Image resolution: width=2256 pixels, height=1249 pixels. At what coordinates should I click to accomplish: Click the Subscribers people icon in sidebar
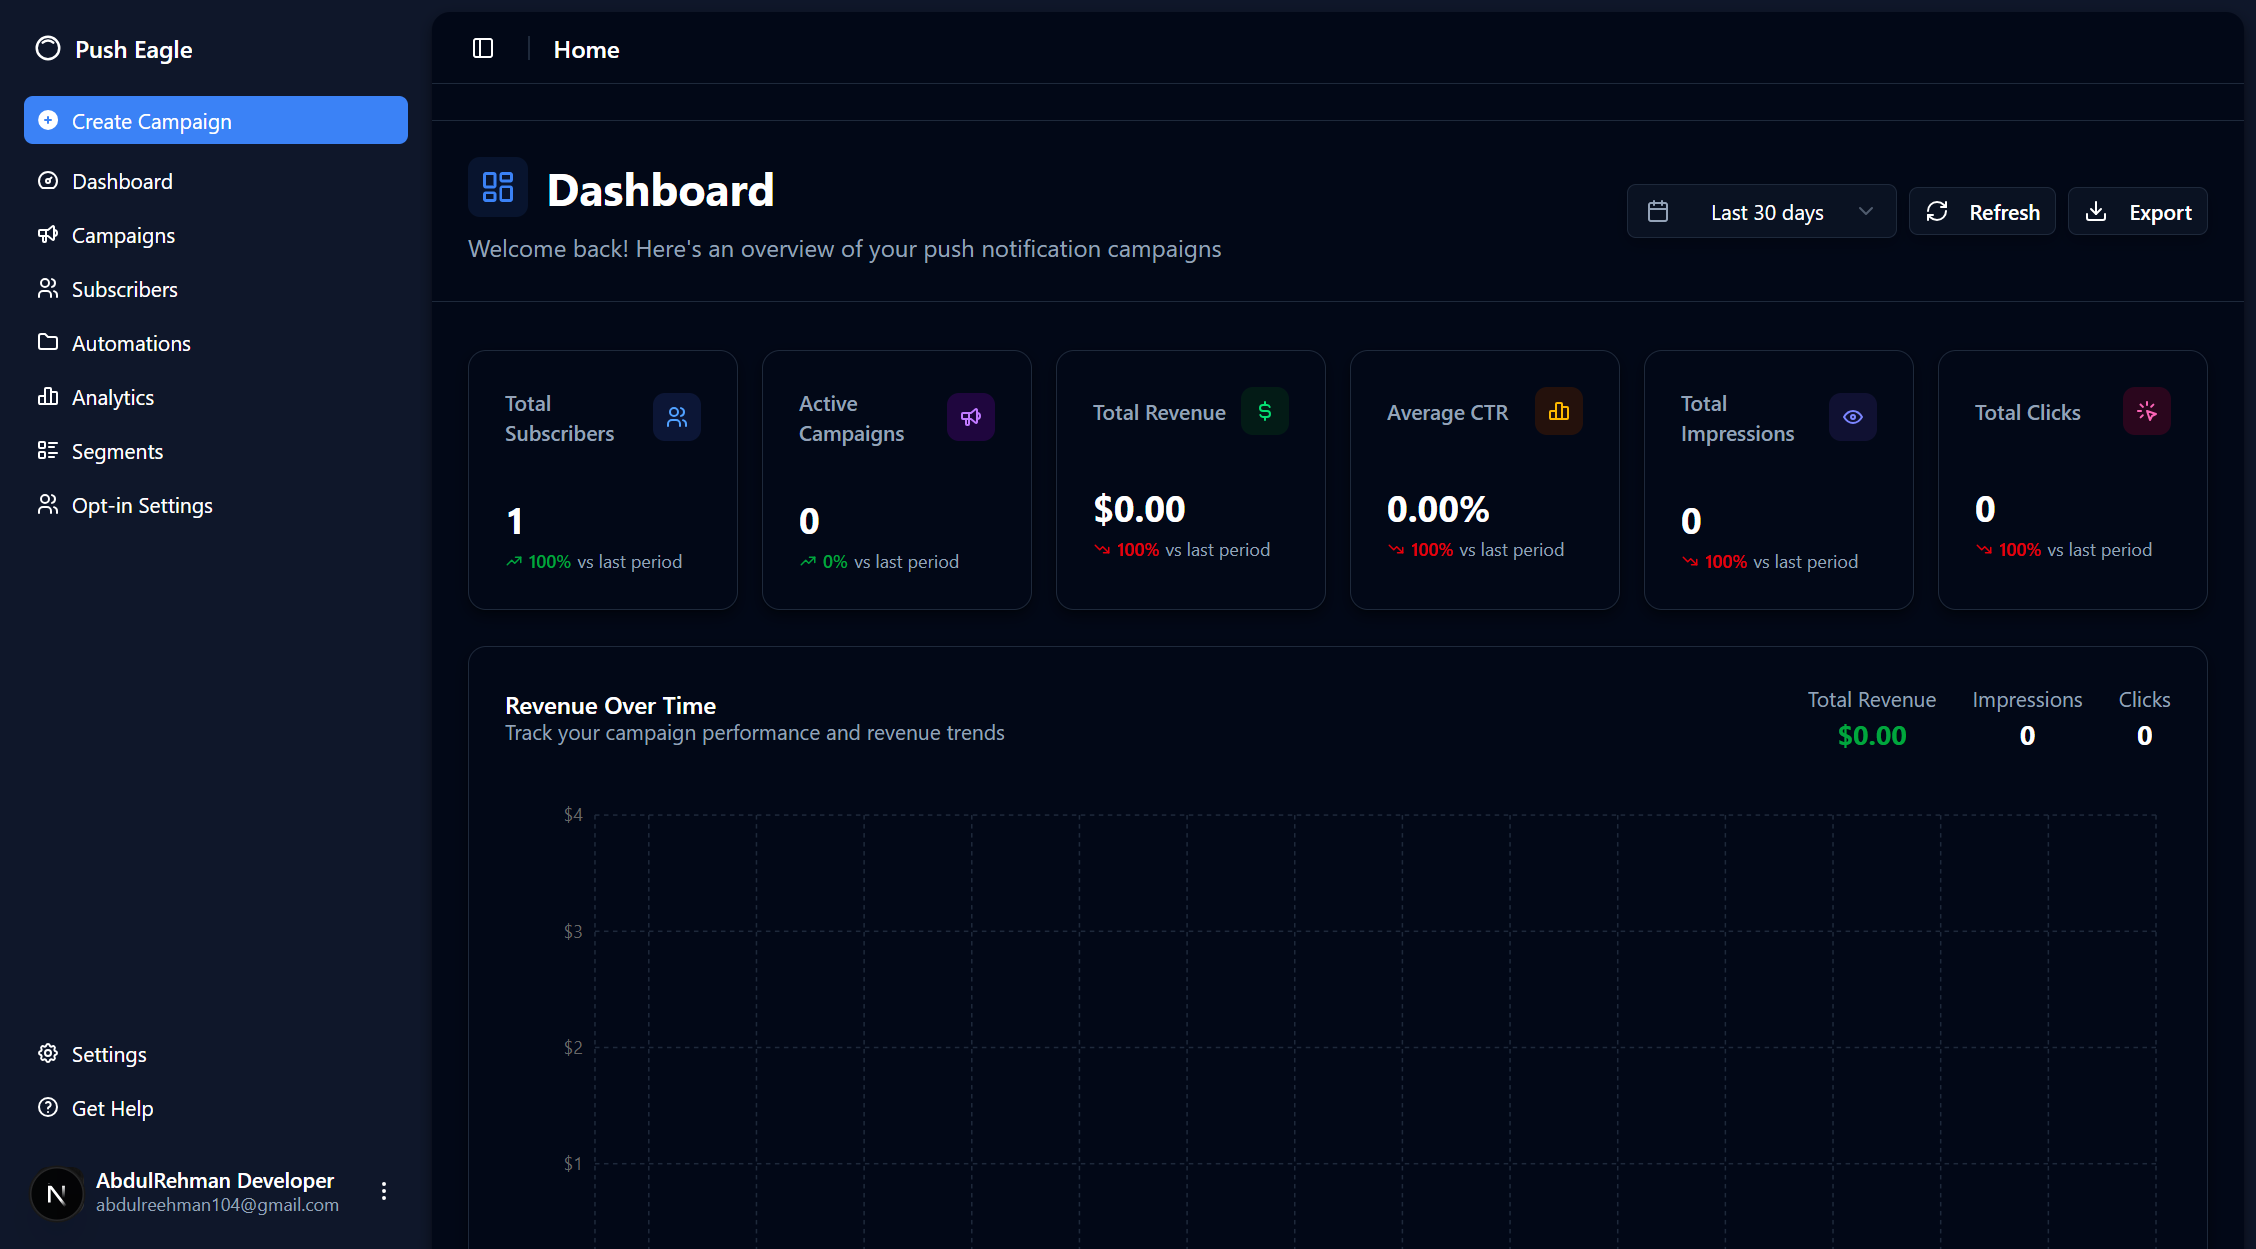pyautogui.click(x=48, y=288)
